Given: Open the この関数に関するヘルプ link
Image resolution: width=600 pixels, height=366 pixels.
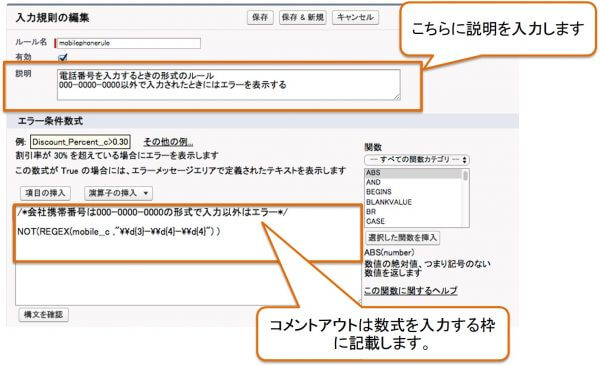Looking at the screenshot, I should pyautogui.click(x=411, y=291).
